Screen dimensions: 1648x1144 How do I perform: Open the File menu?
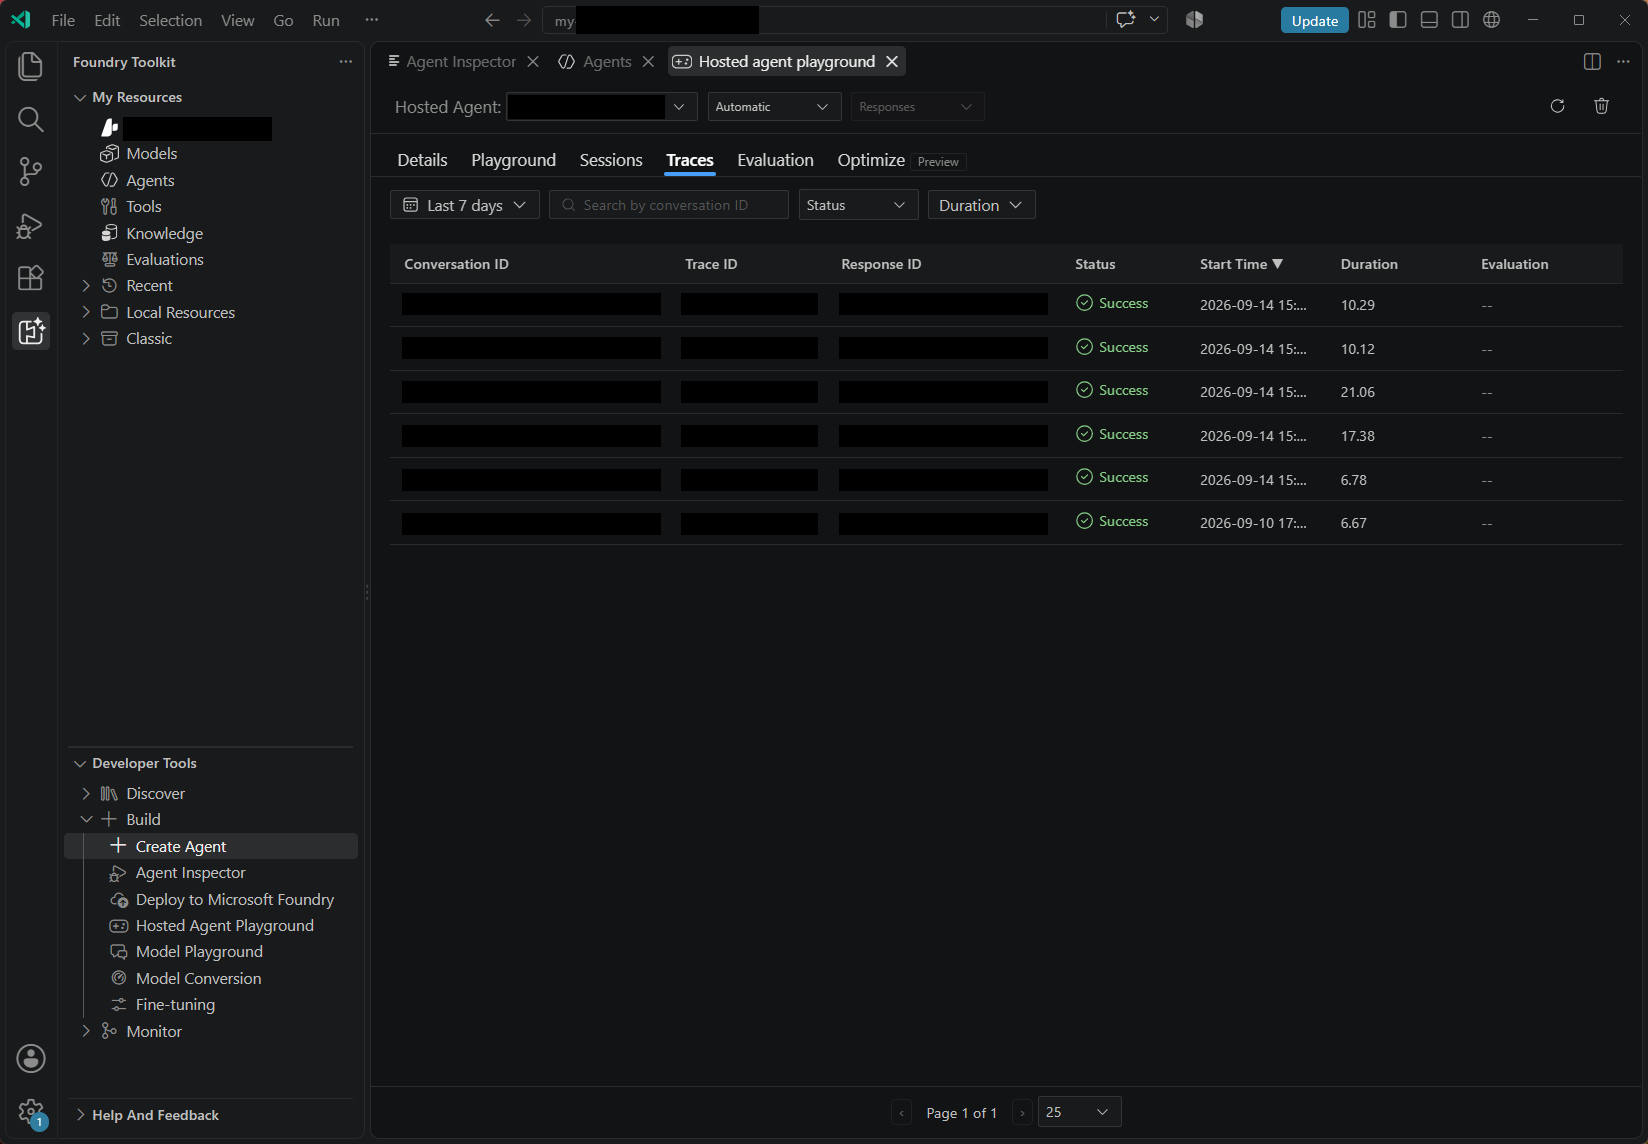[63, 20]
